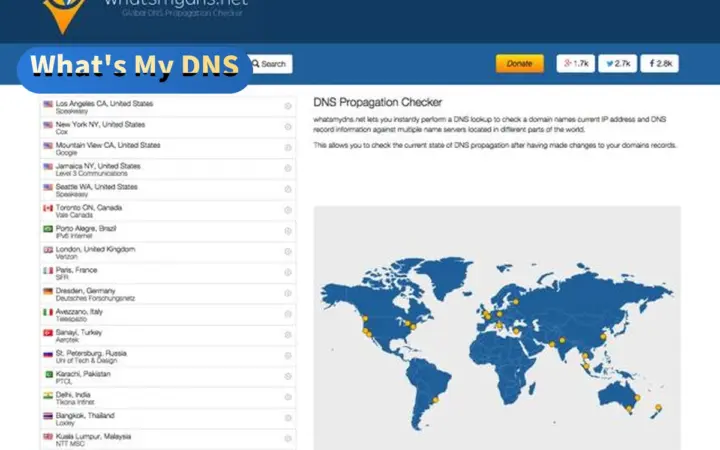Click the France flag beside Paris
The height and width of the screenshot is (450, 720).
click(48, 270)
